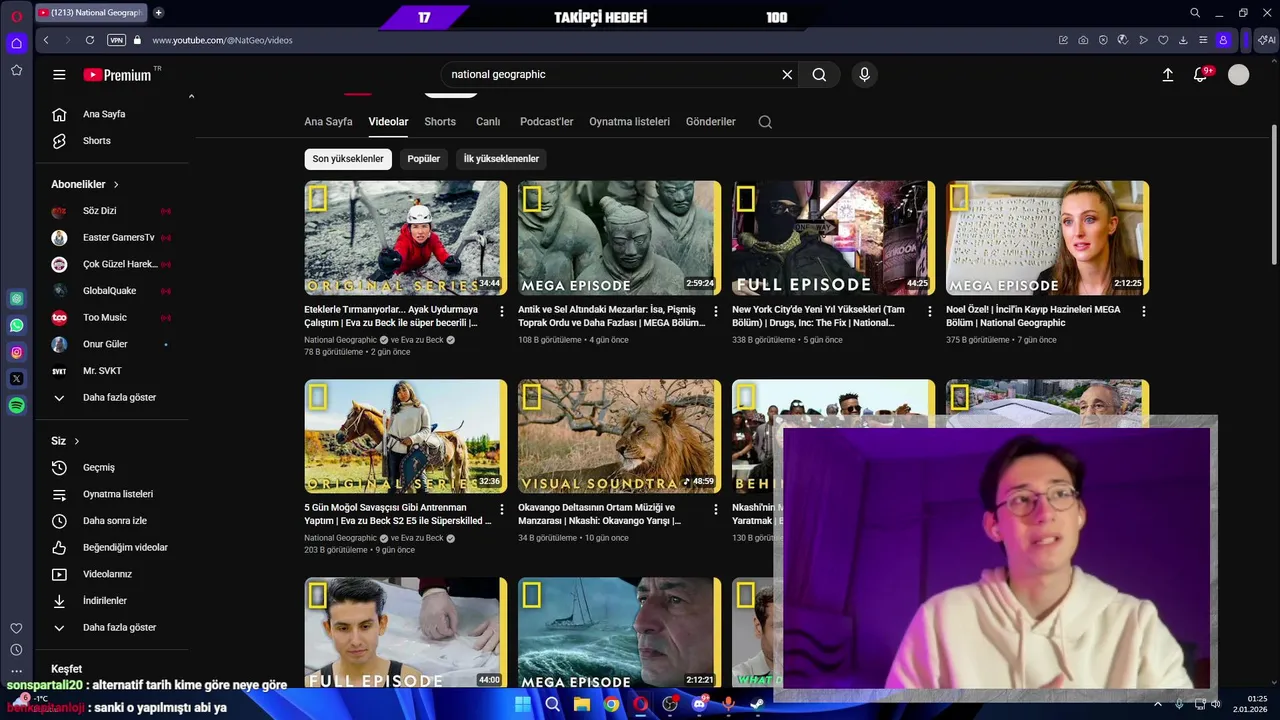1280x720 pixels.
Task: Start voice search with the microphone icon
Action: [864, 75]
